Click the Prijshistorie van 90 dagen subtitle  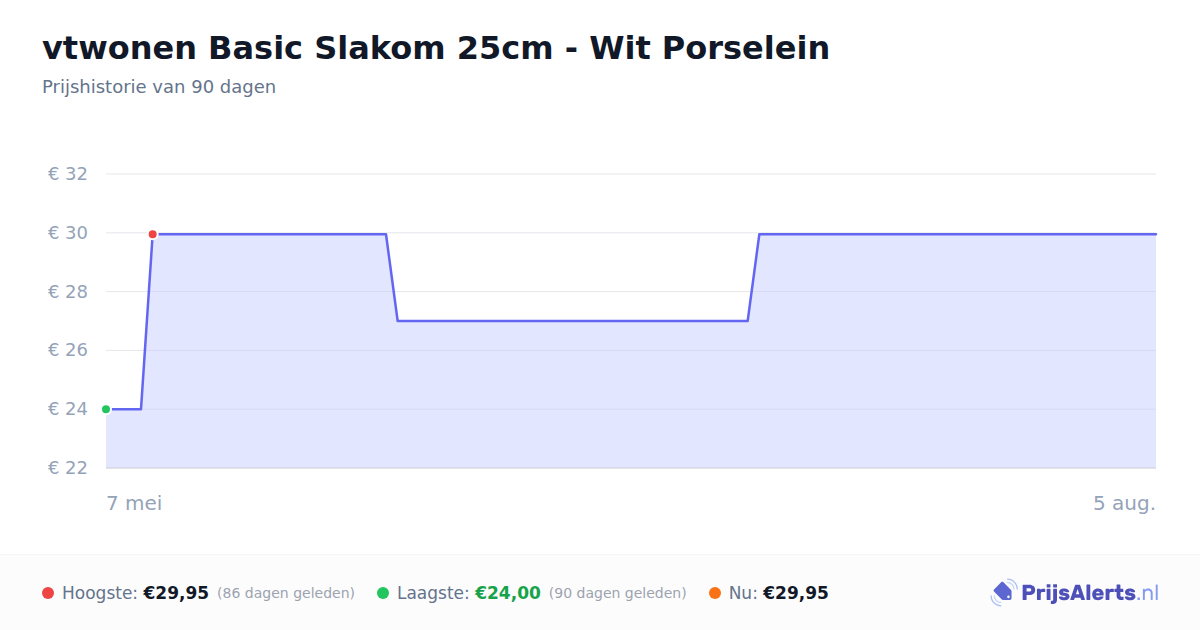pyautogui.click(x=159, y=87)
